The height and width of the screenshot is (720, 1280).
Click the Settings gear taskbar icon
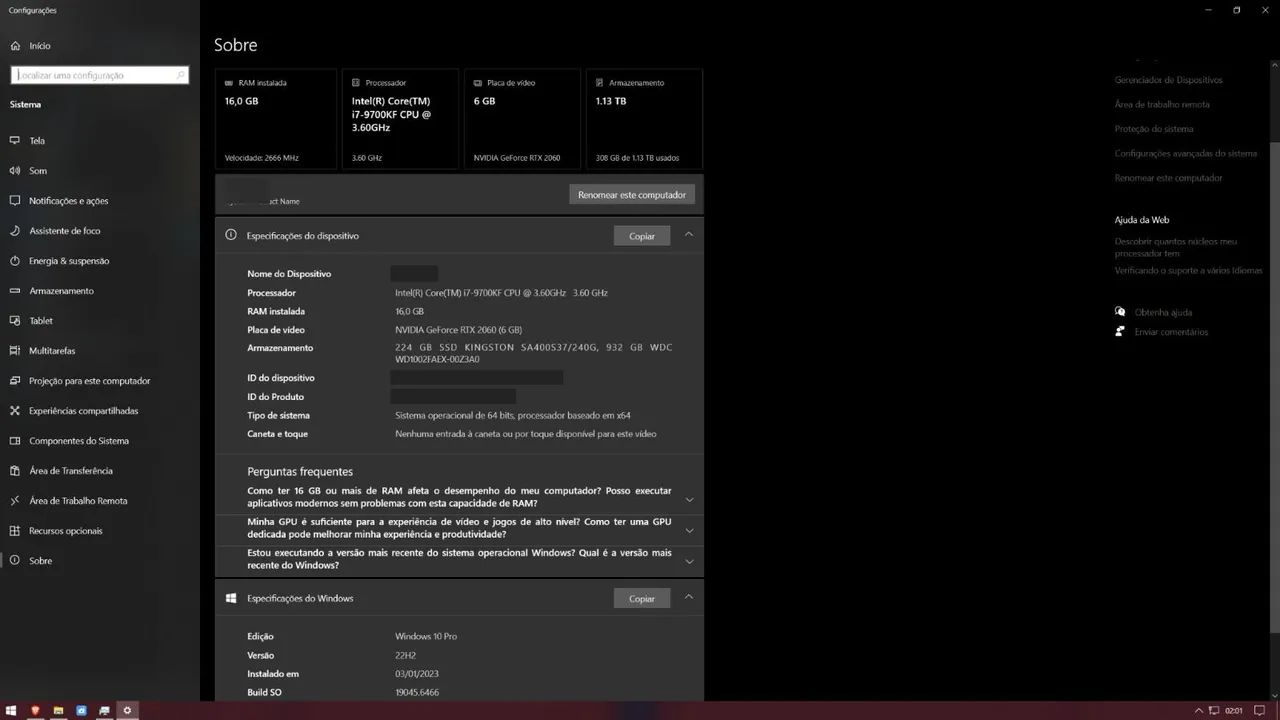click(127, 711)
